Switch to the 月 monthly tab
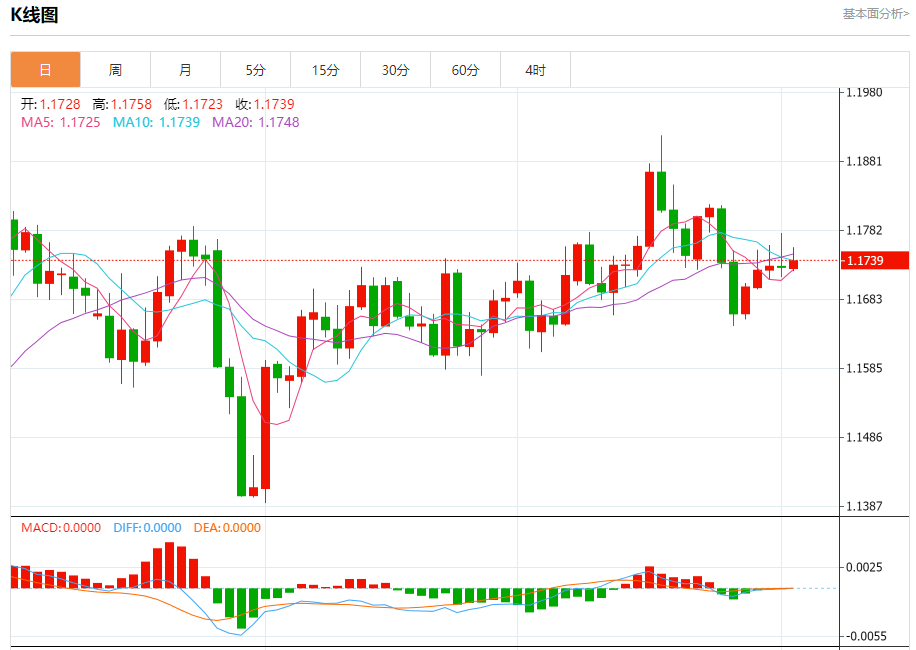The height and width of the screenshot is (650, 916). (x=185, y=70)
